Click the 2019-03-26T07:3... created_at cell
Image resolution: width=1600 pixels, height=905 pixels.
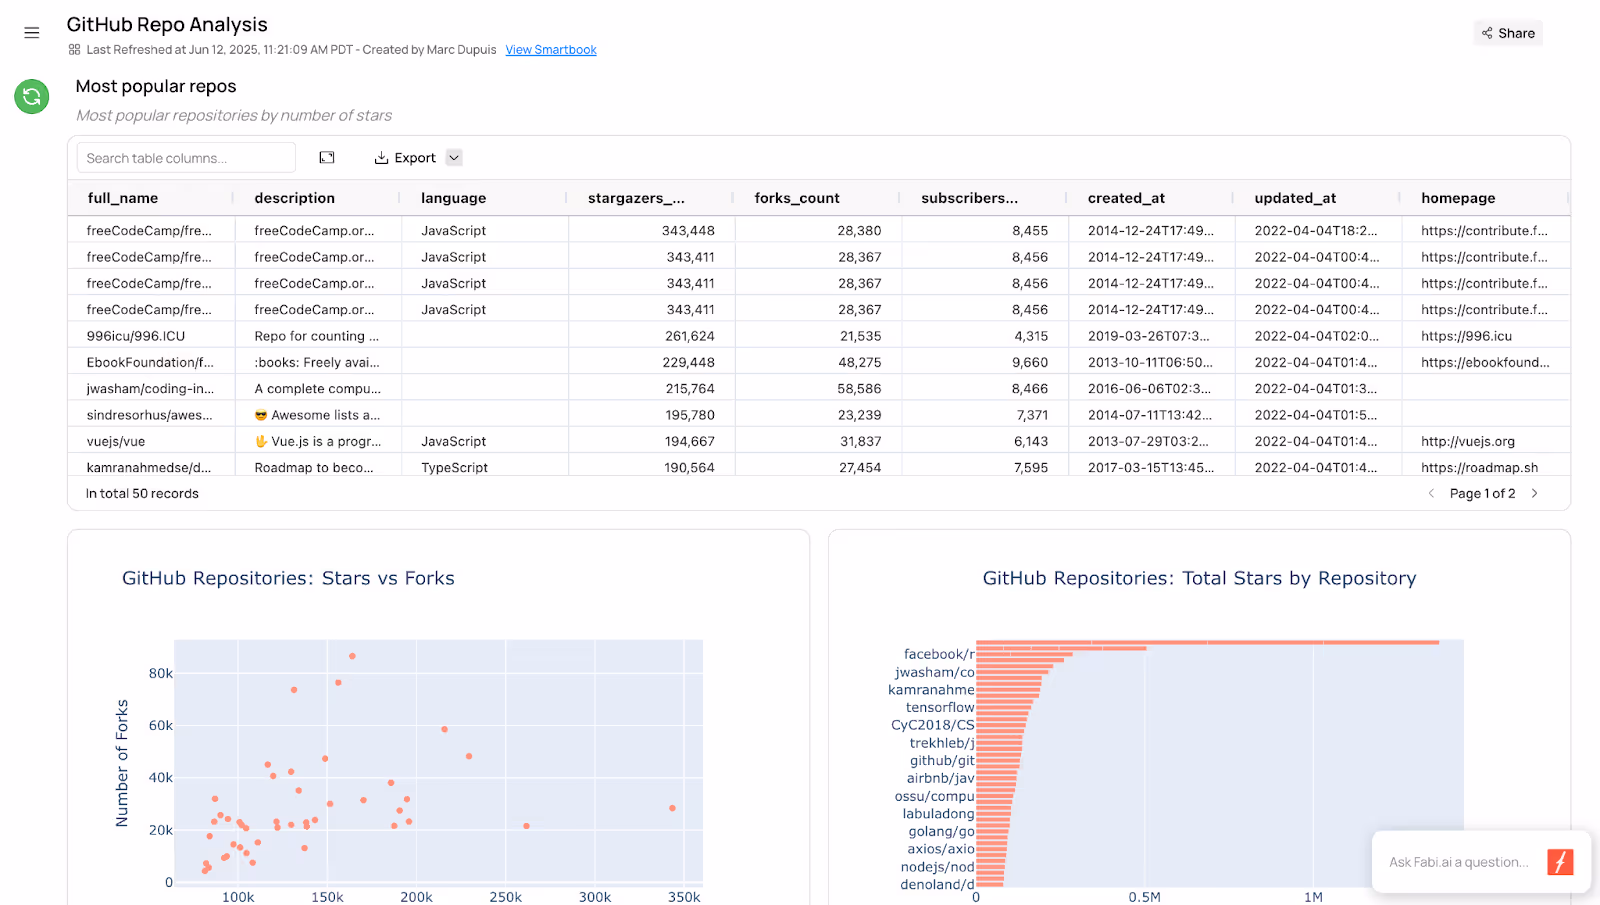tap(1152, 336)
